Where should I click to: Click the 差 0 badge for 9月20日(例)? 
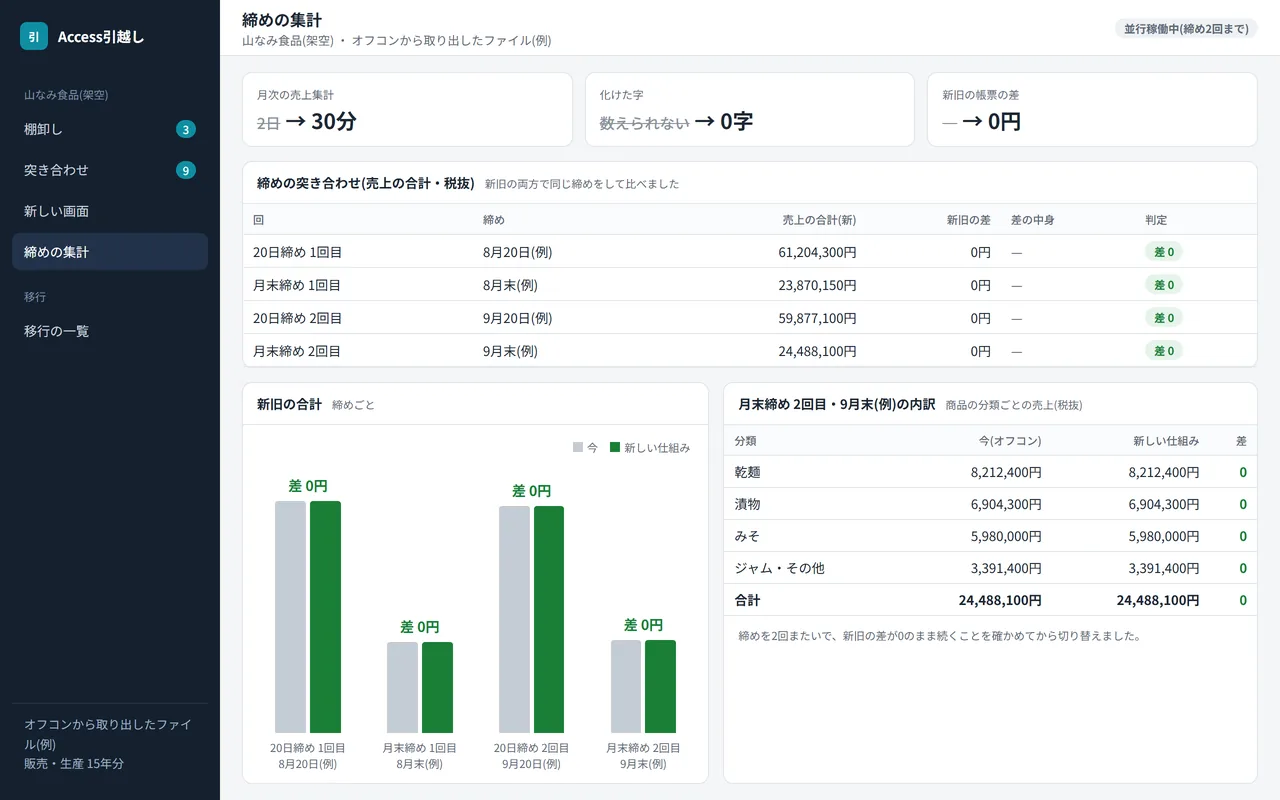pyautogui.click(x=1164, y=318)
